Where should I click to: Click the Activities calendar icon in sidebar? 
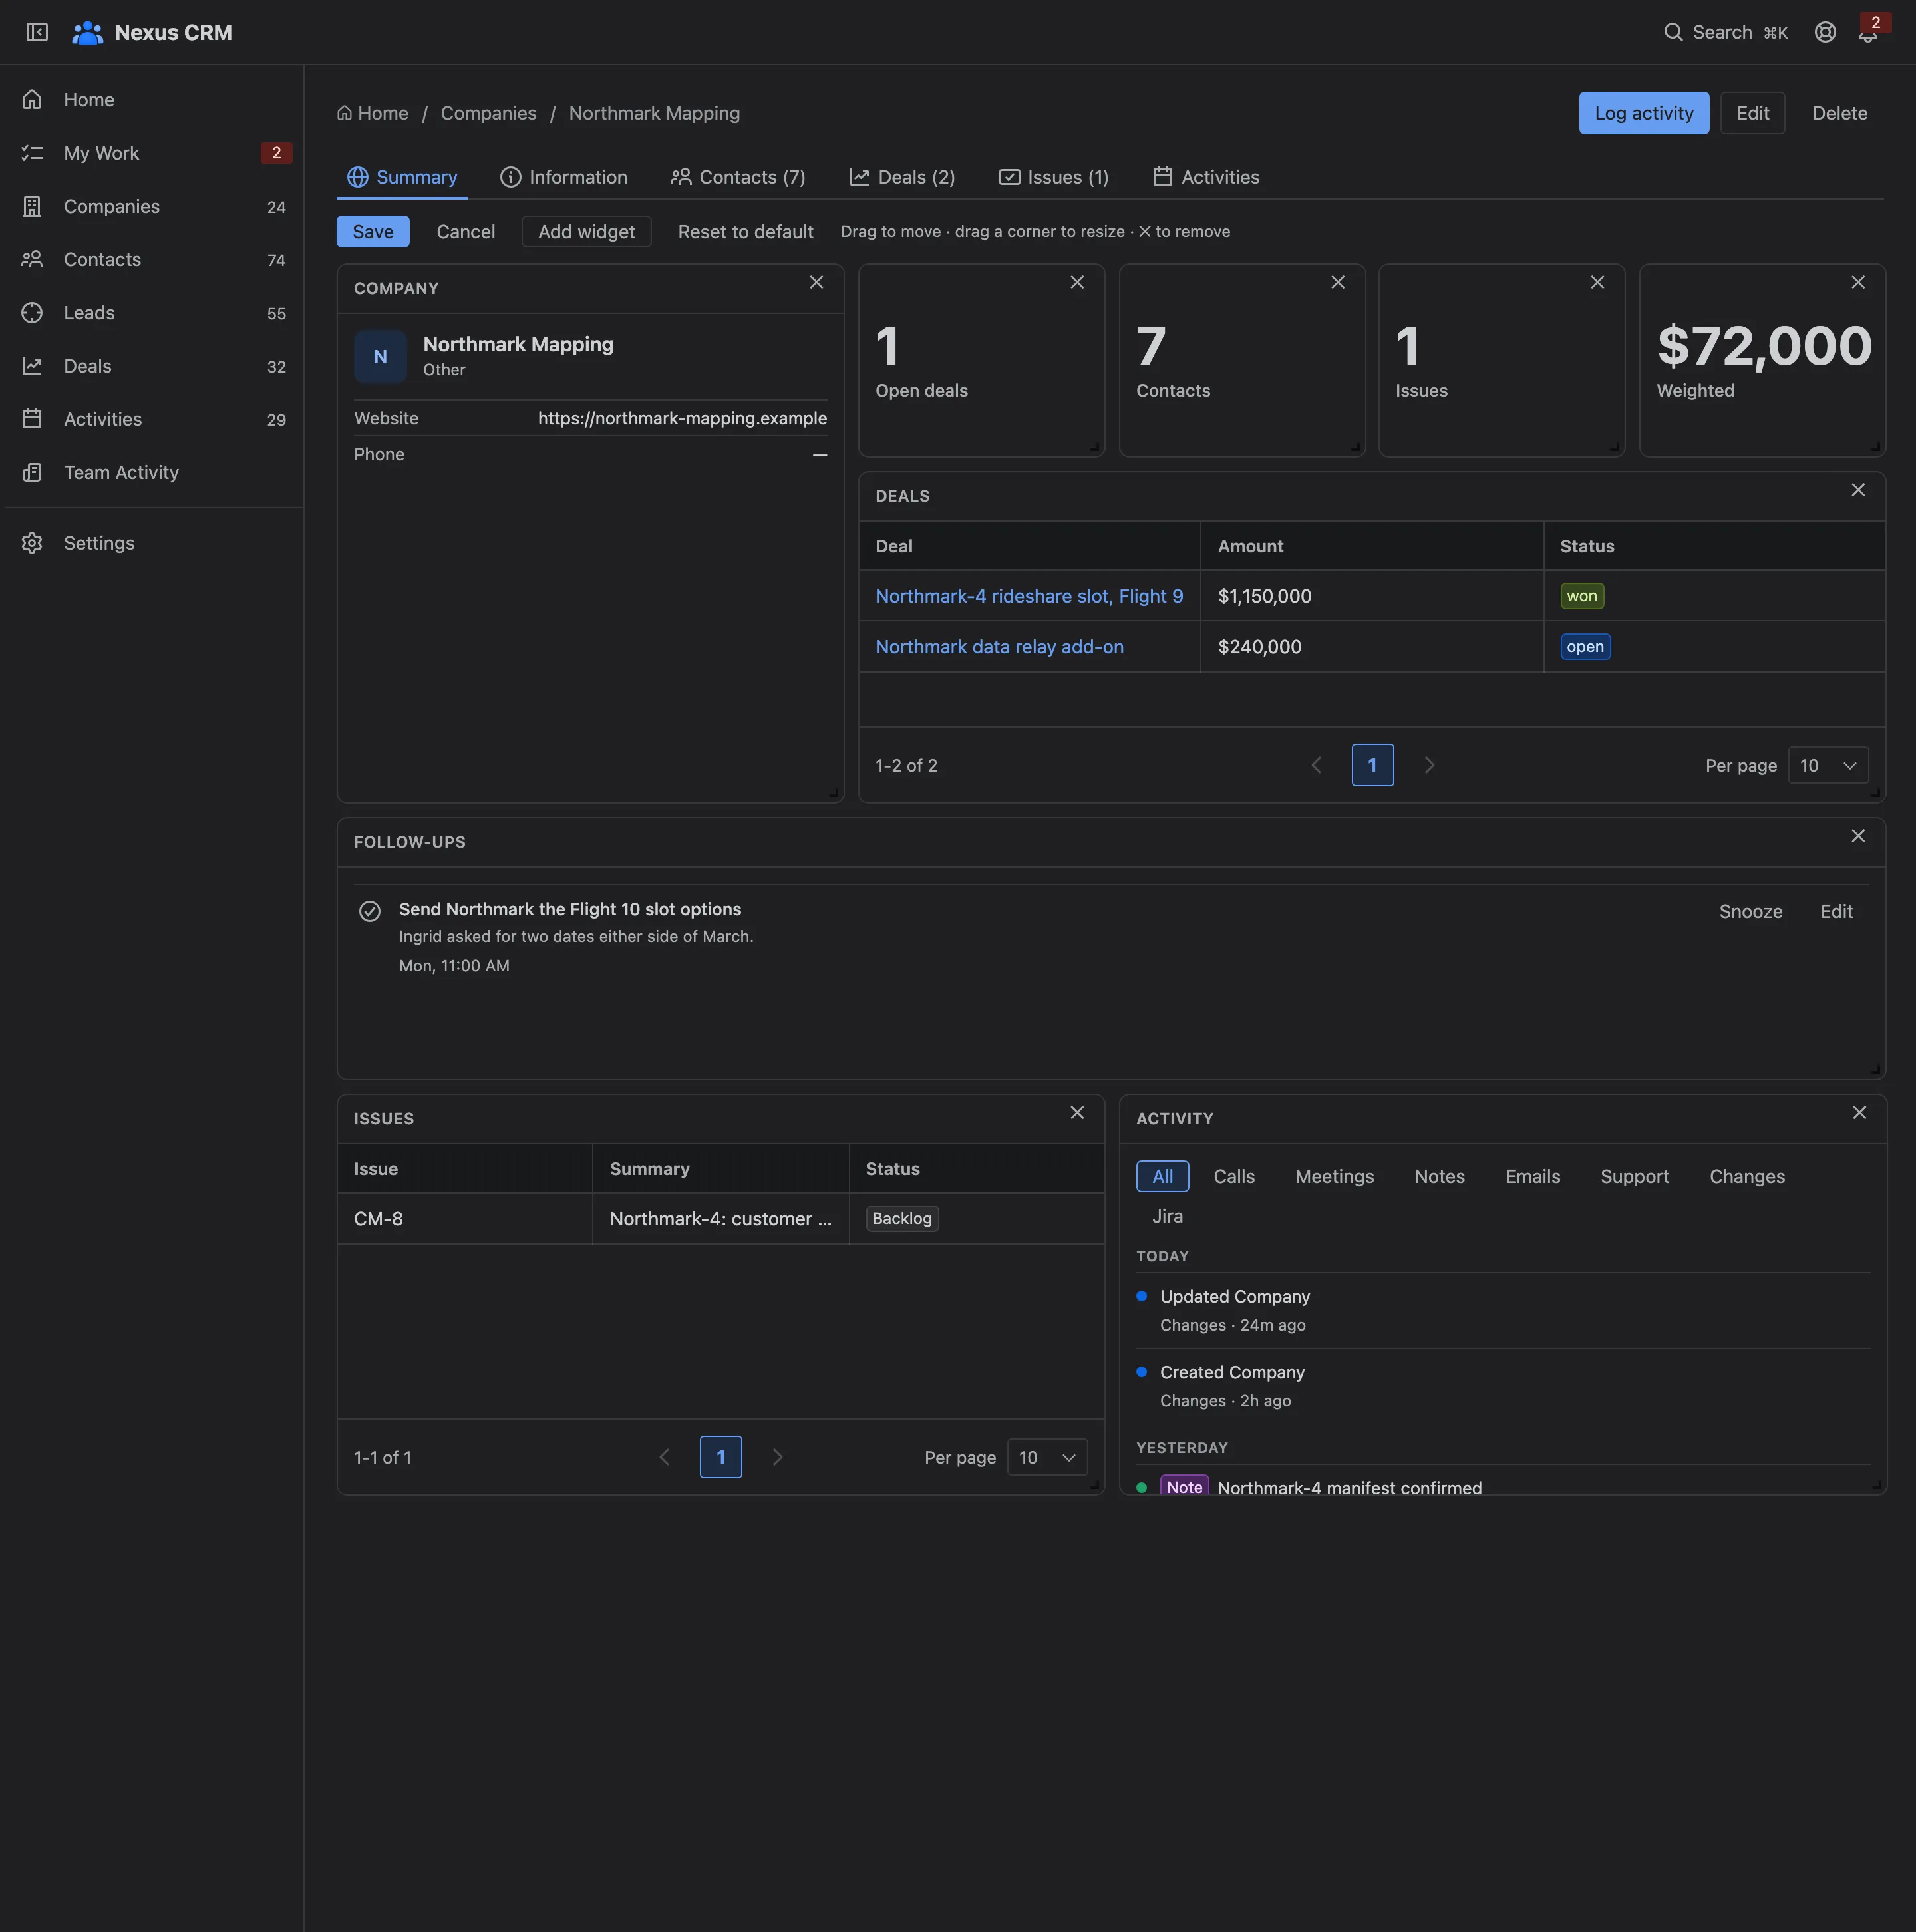click(x=32, y=419)
